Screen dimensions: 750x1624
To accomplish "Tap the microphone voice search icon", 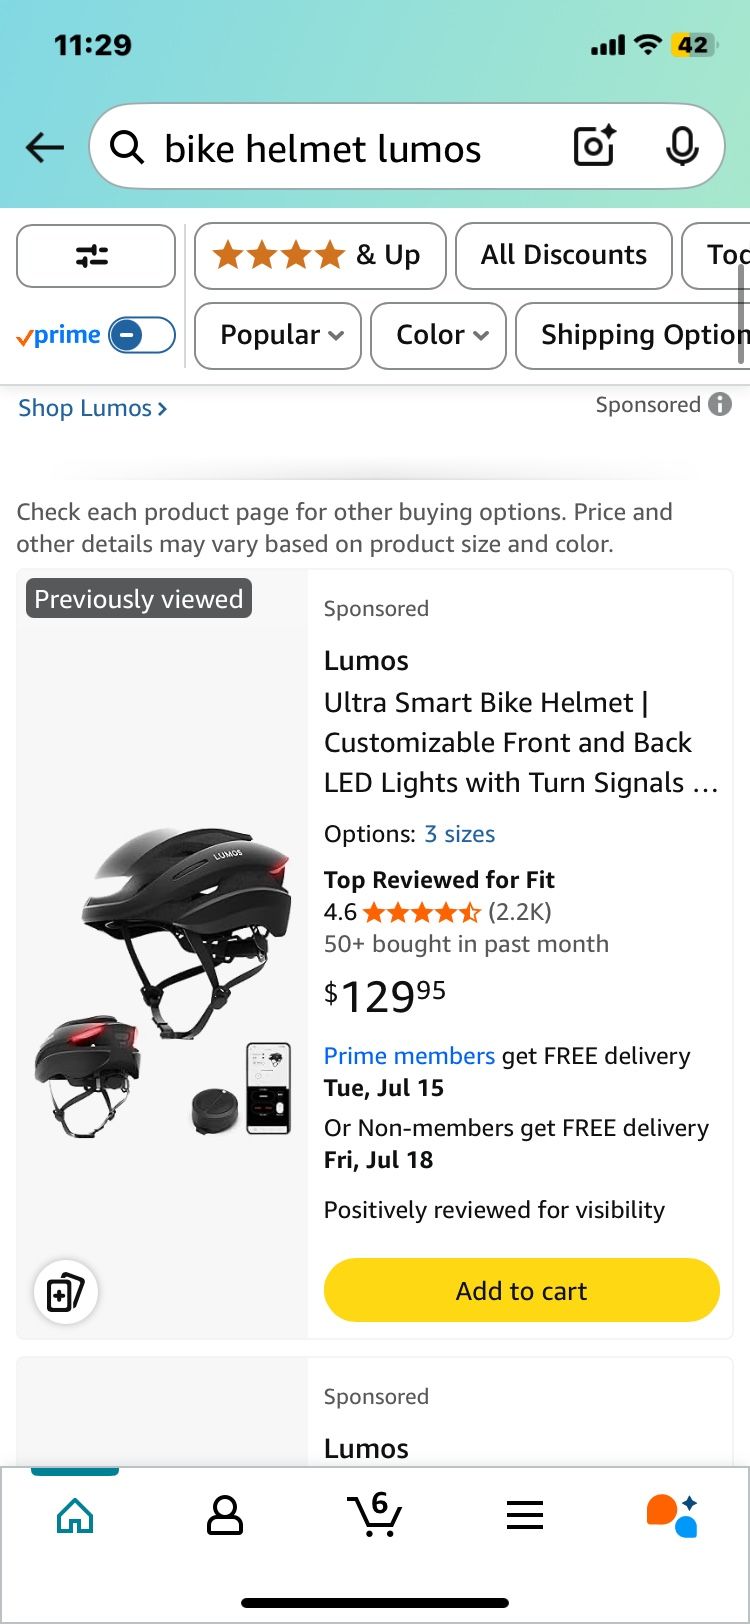I will pyautogui.click(x=682, y=147).
